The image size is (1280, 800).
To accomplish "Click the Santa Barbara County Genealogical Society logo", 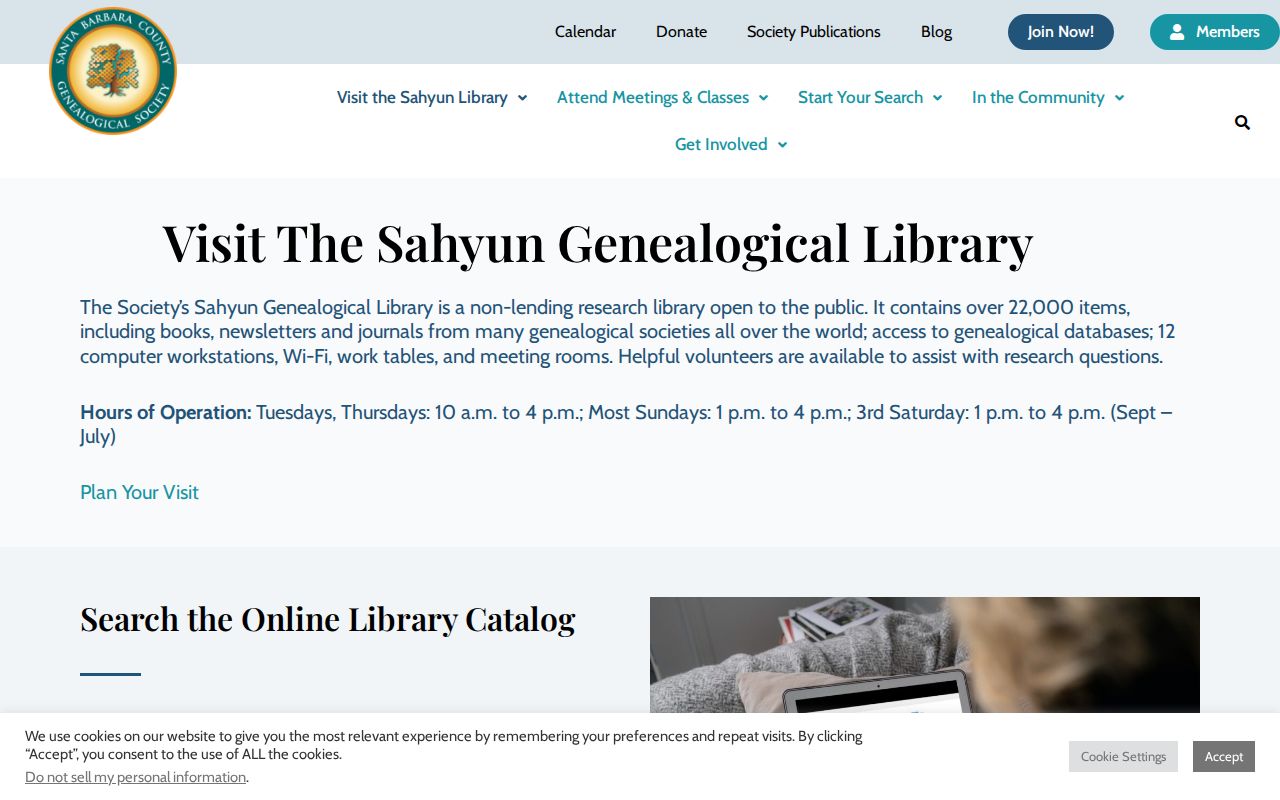I will [113, 71].
